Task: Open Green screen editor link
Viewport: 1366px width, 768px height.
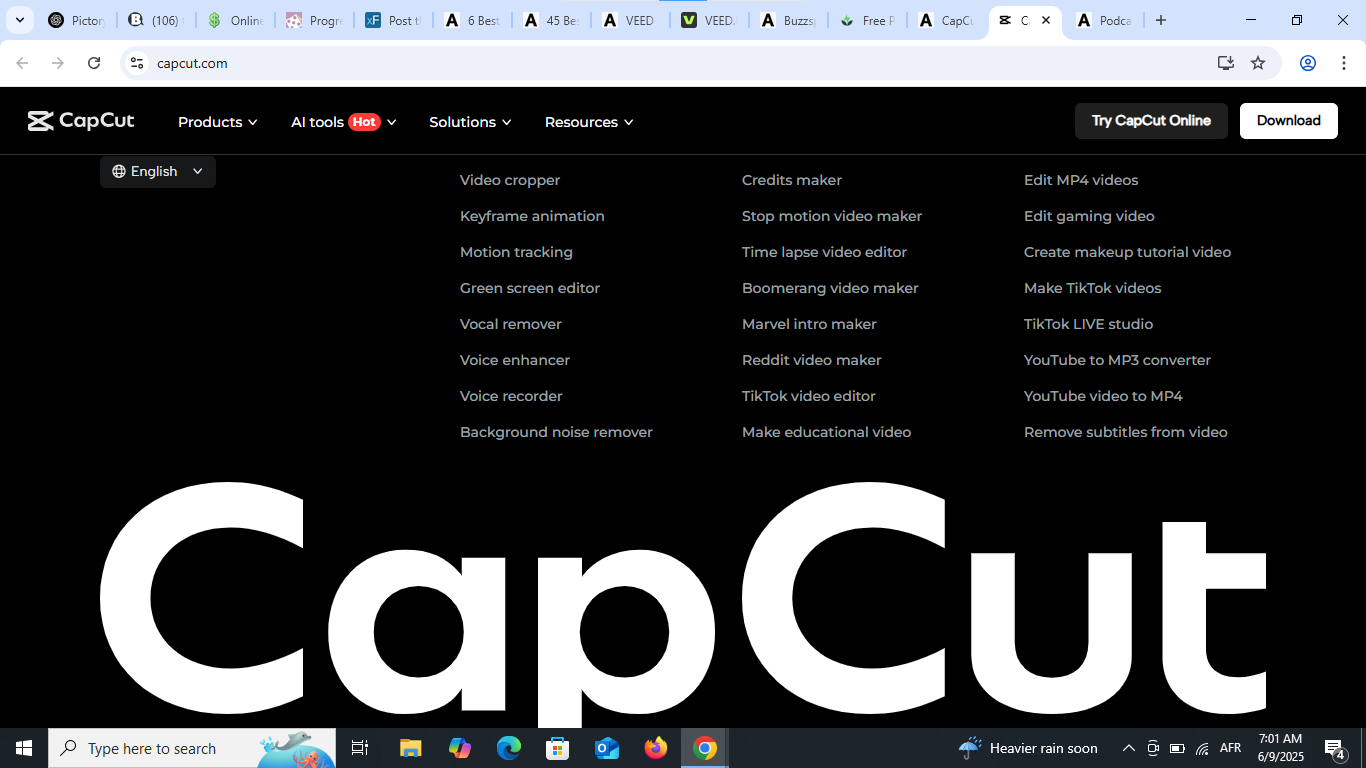Action: click(530, 288)
